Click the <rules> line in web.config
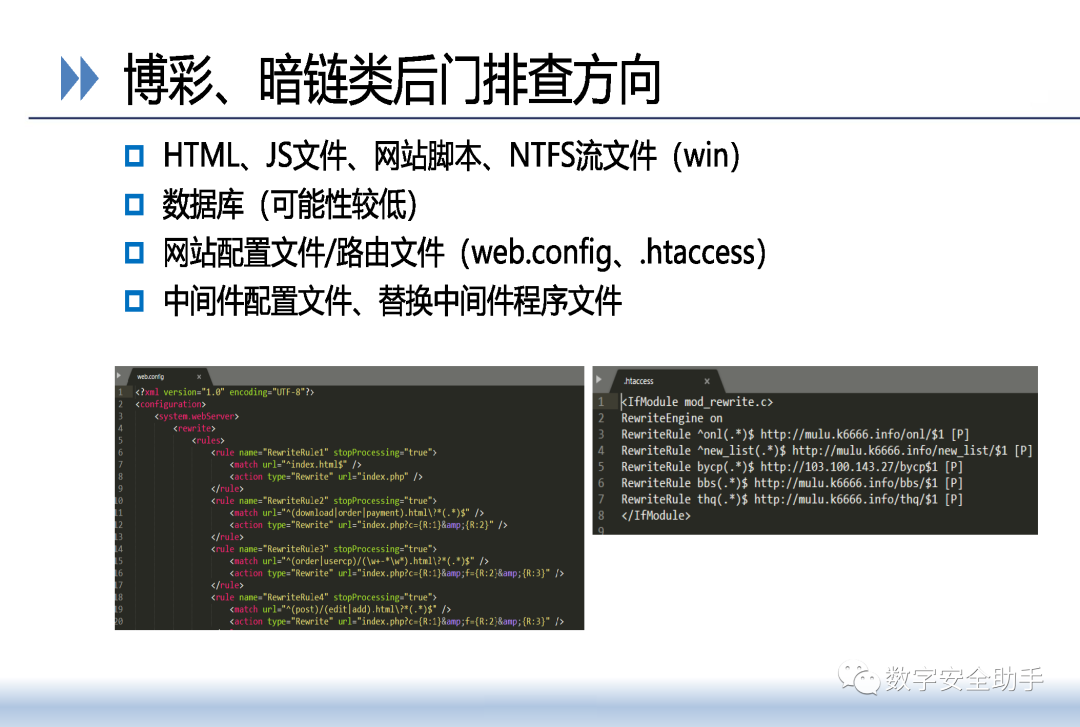The width and height of the screenshot is (1080, 727). click(x=208, y=440)
